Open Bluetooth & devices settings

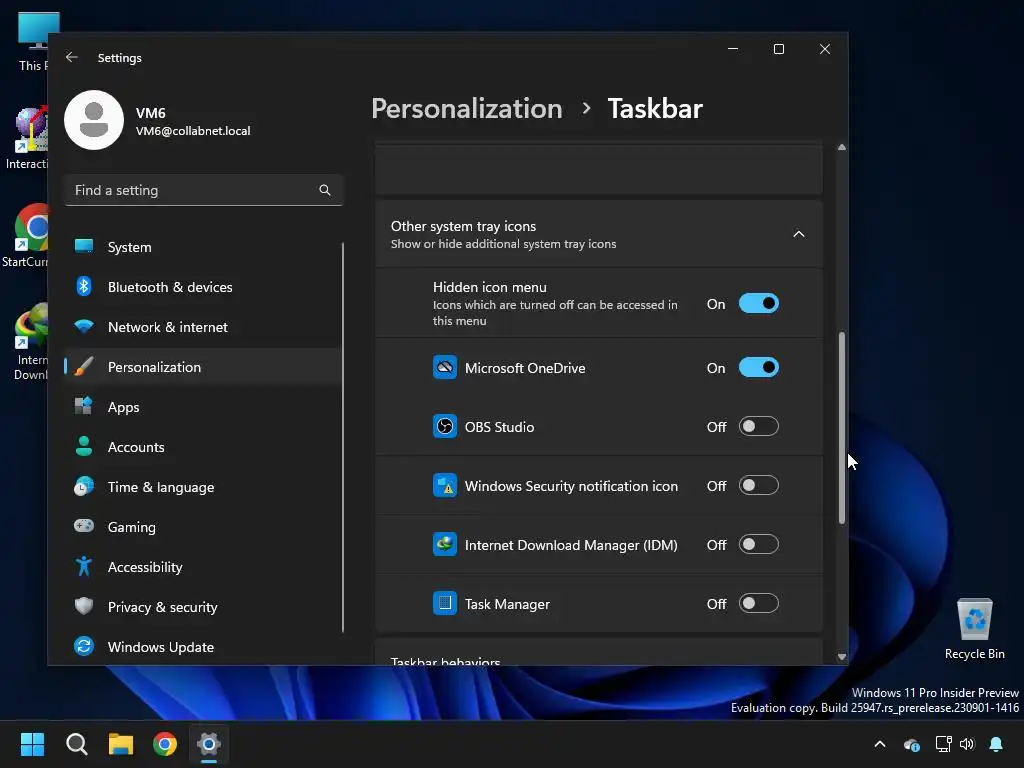(203, 287)
